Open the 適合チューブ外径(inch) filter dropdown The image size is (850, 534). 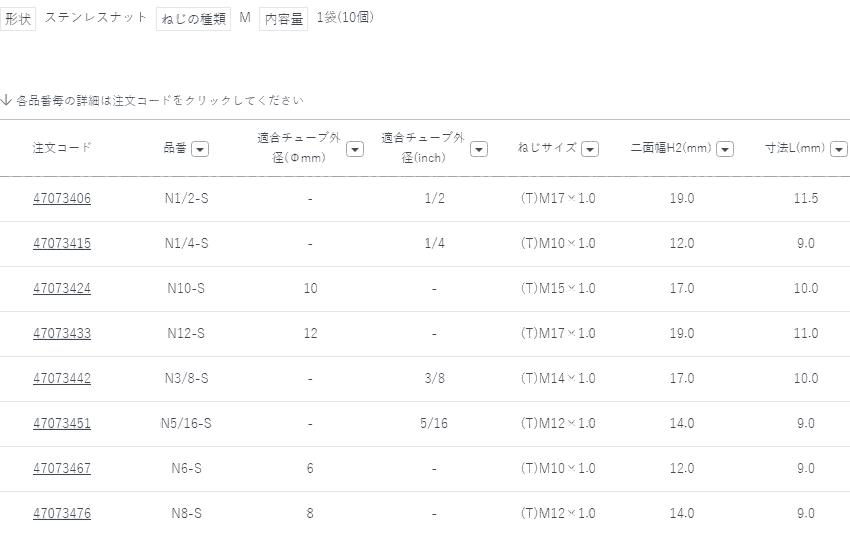[x=478, y=149]
